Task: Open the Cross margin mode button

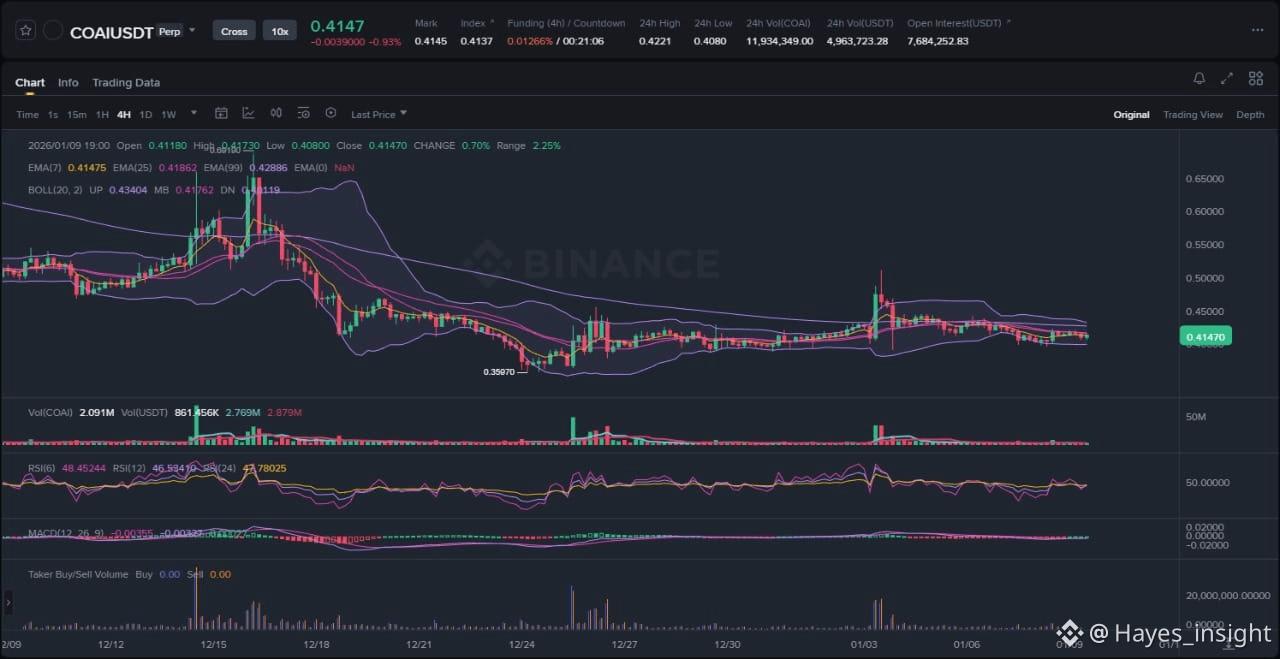Action: click(234, 31)
